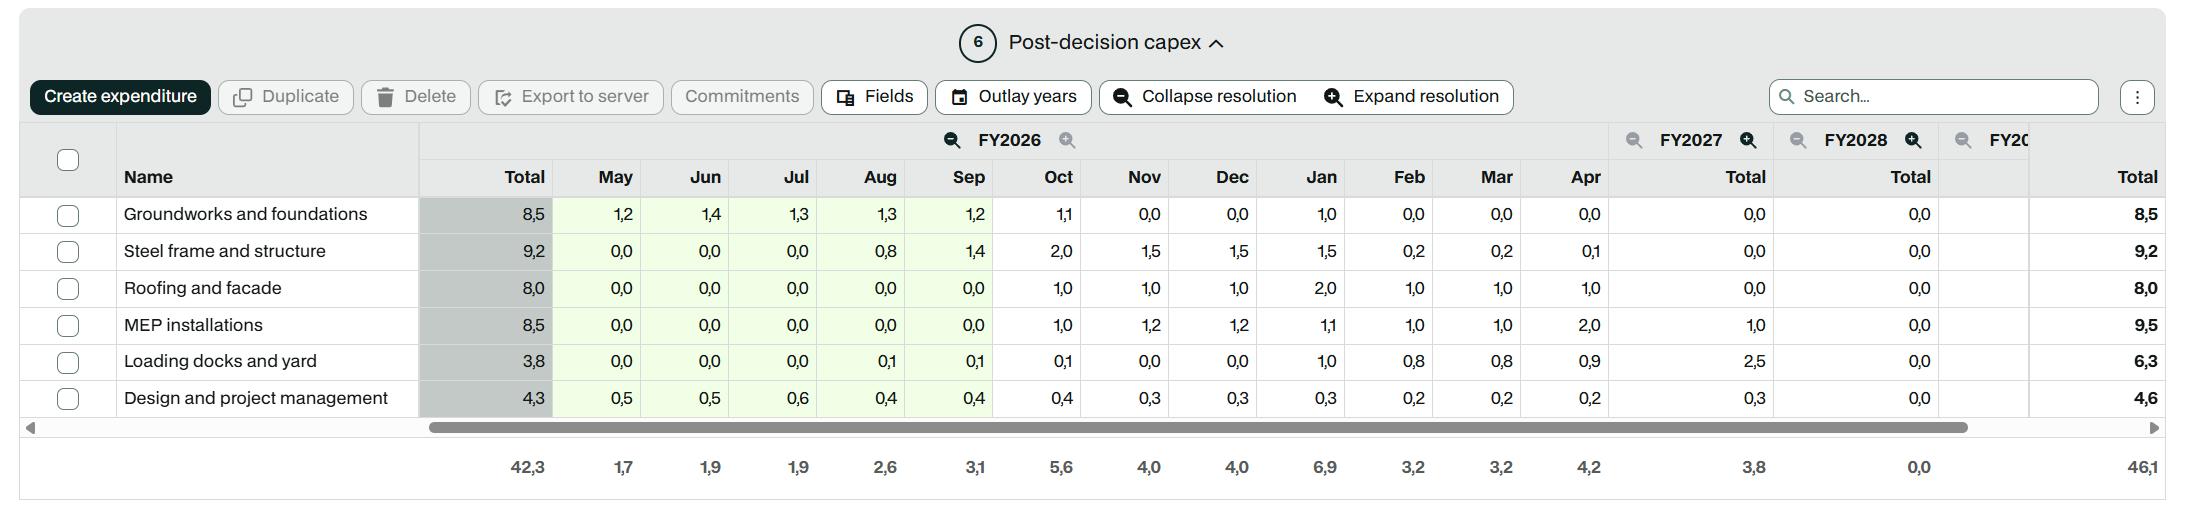Zoom out FY2027 resolution
Image resolution: width=2185 pixels, height=520 pixels.
click(x=1634, y=141)
